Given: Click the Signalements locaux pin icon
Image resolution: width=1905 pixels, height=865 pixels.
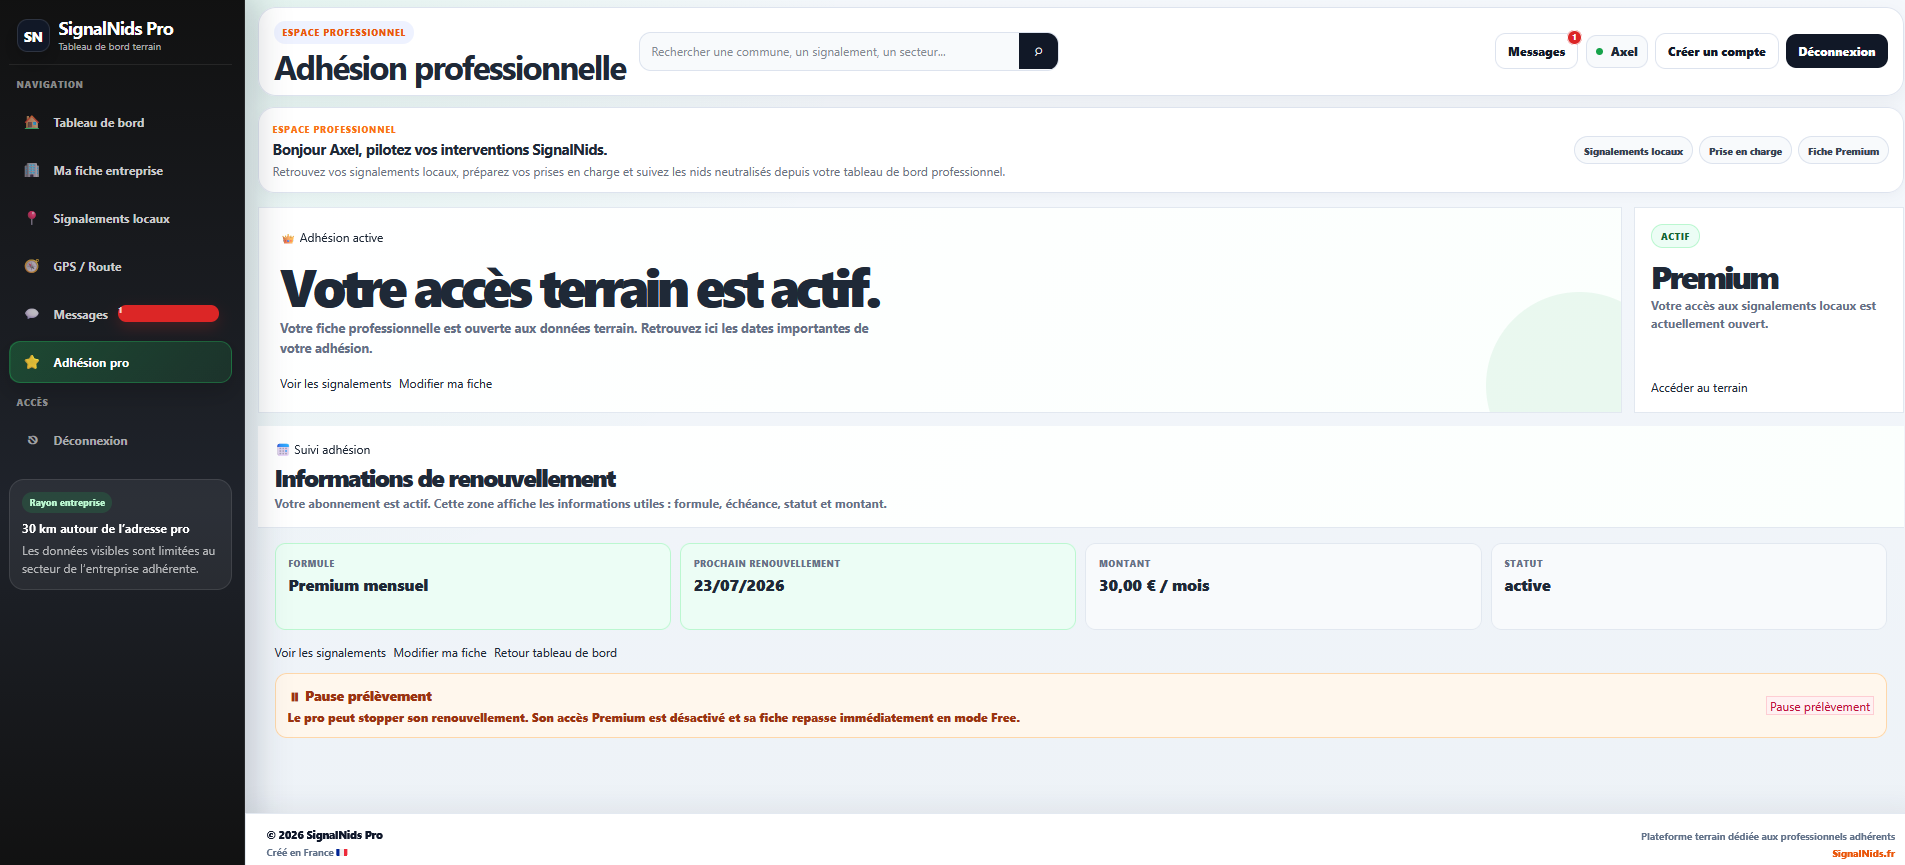Looking at the screenshot, I should (32, 218).
